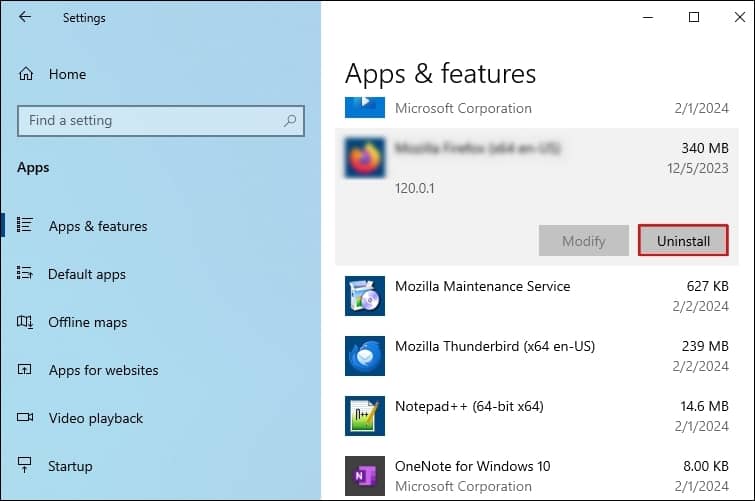Select Mozilla Maintenance Service entry name

coord(482,286)
